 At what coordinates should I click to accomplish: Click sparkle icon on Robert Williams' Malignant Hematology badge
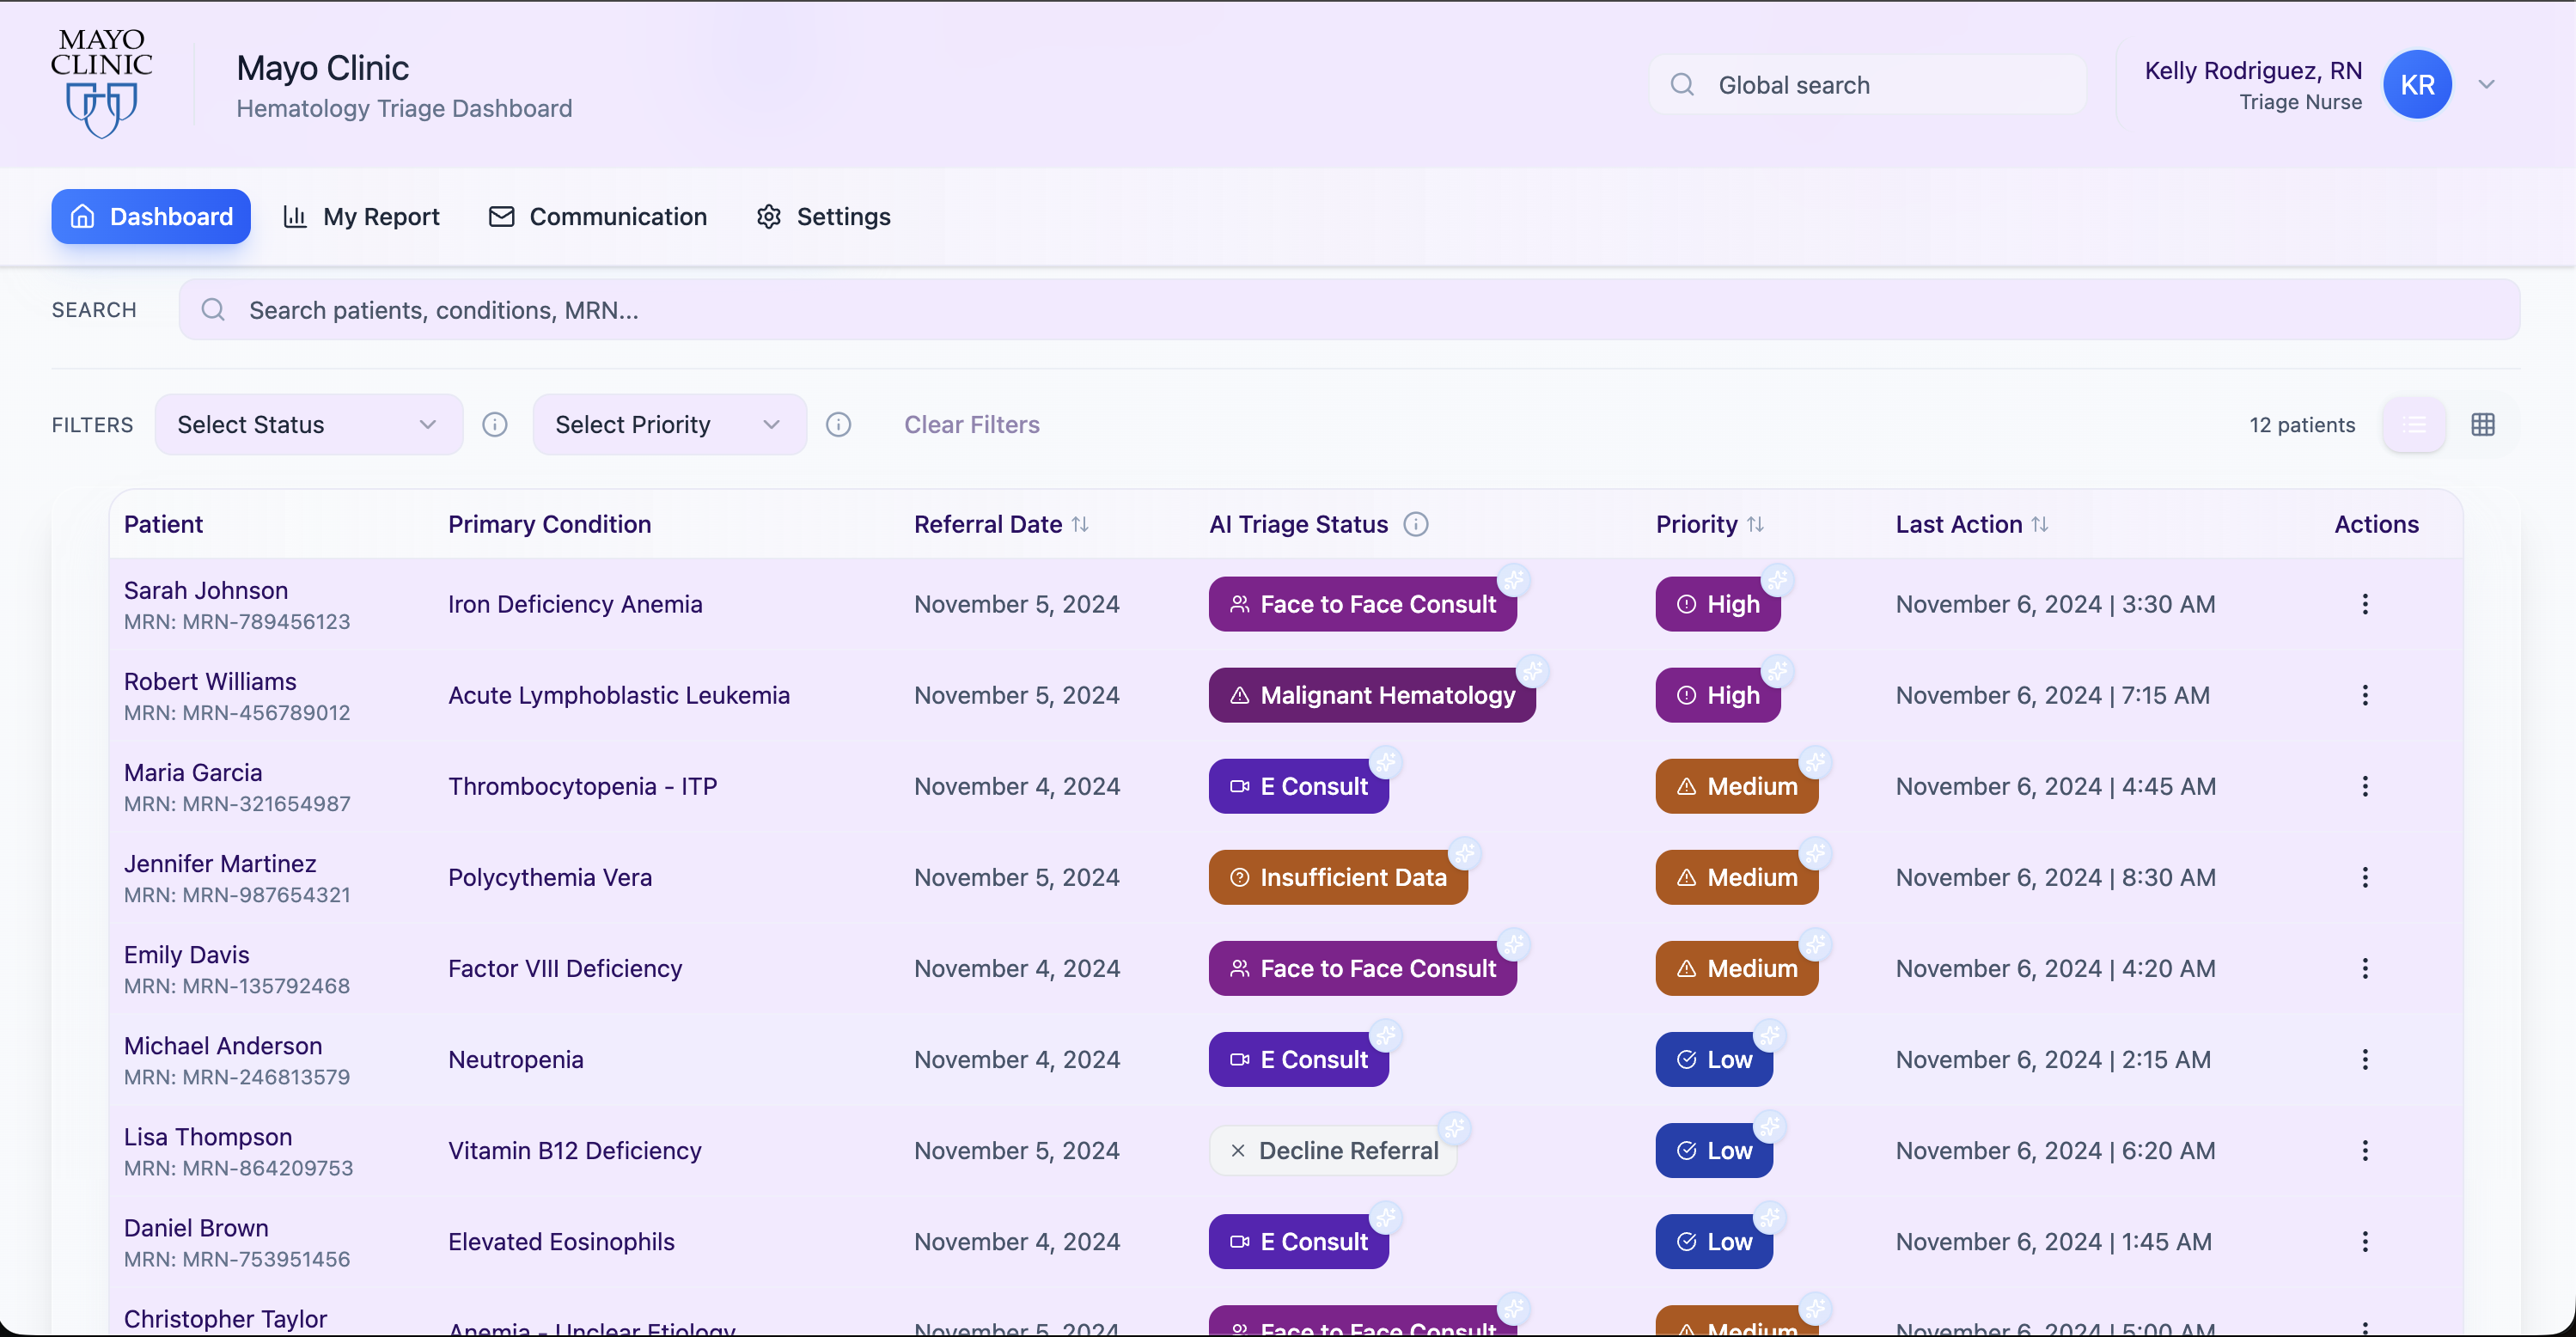pyautogui.click(x=1532, y=671)
